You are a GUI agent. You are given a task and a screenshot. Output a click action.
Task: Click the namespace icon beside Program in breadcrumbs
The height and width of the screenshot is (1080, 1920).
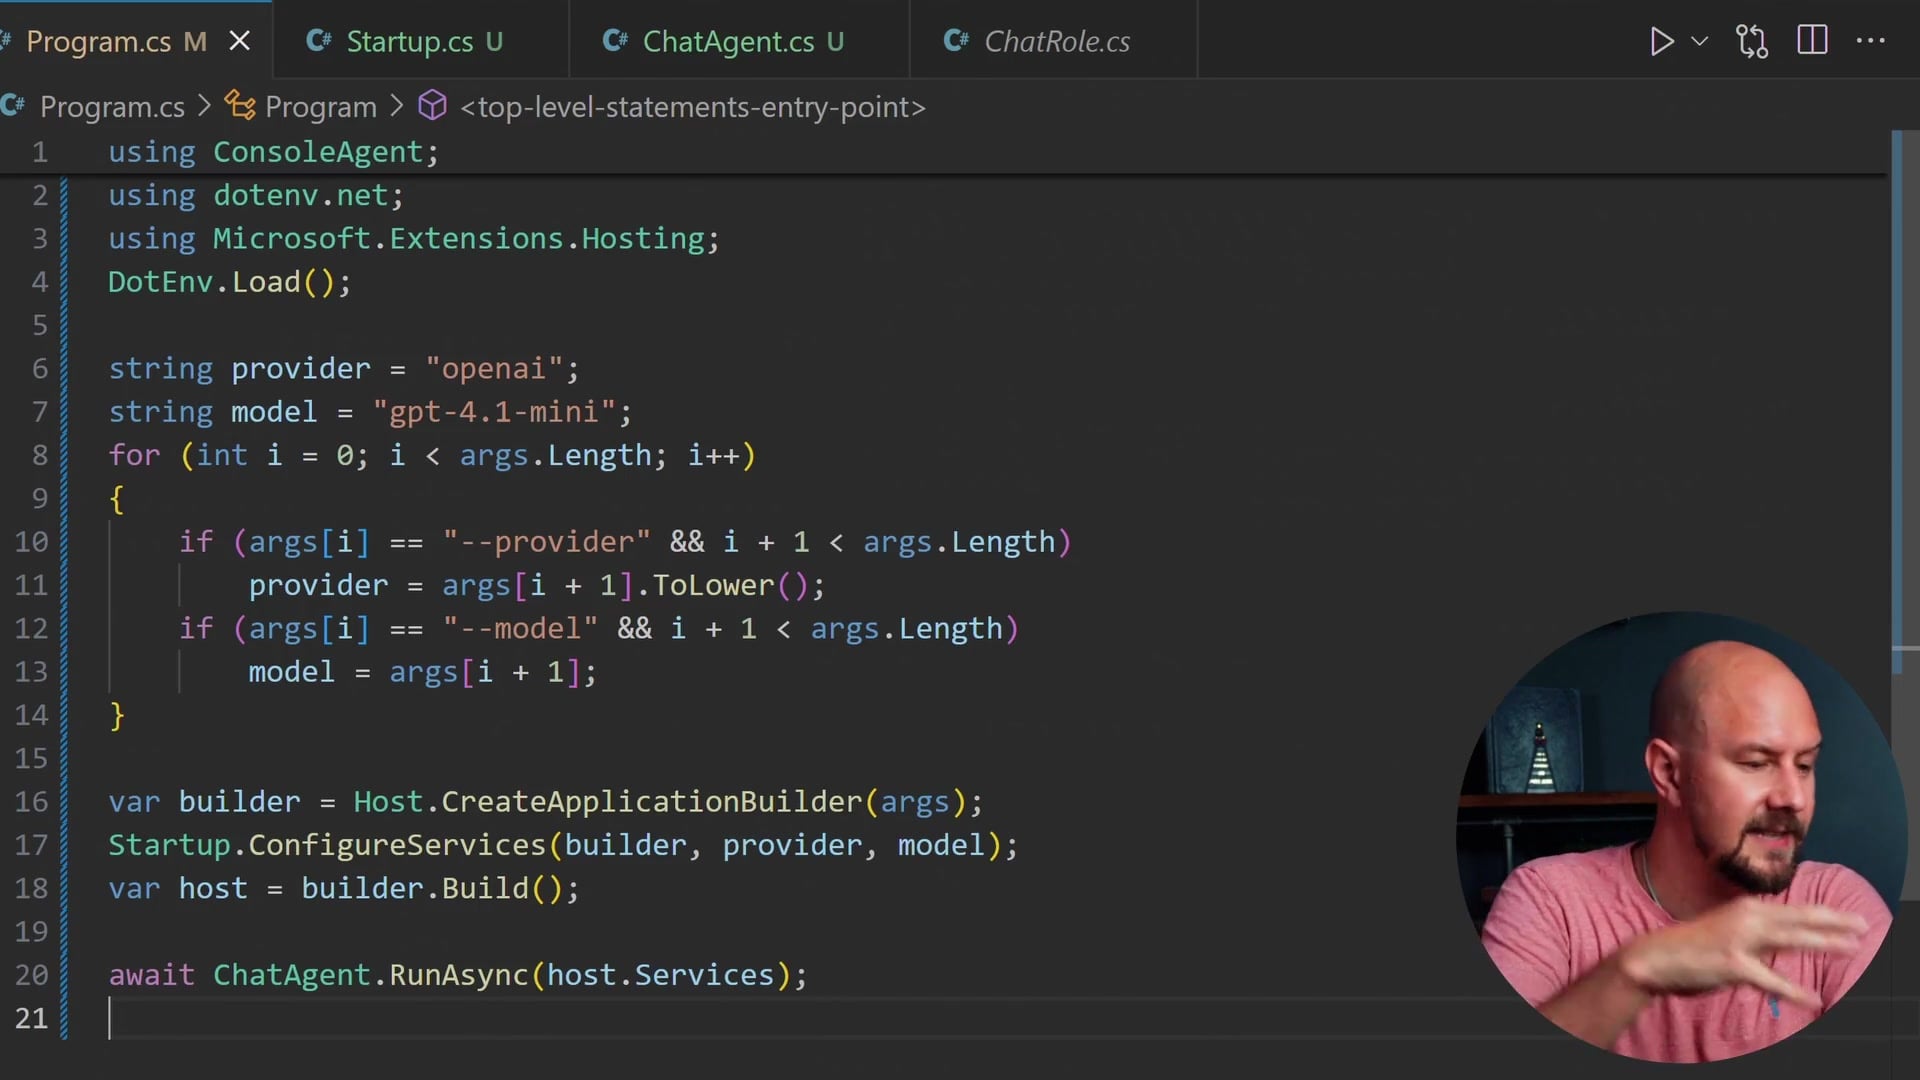pos(239,106)
